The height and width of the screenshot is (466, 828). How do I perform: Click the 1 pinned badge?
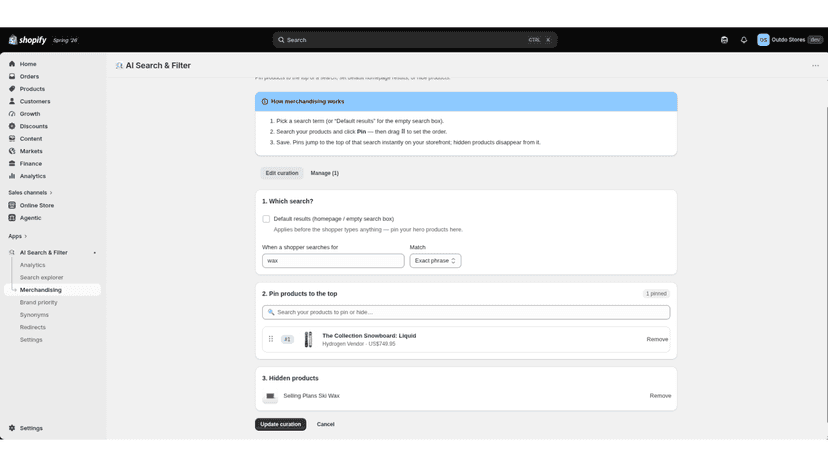(656, 294)
